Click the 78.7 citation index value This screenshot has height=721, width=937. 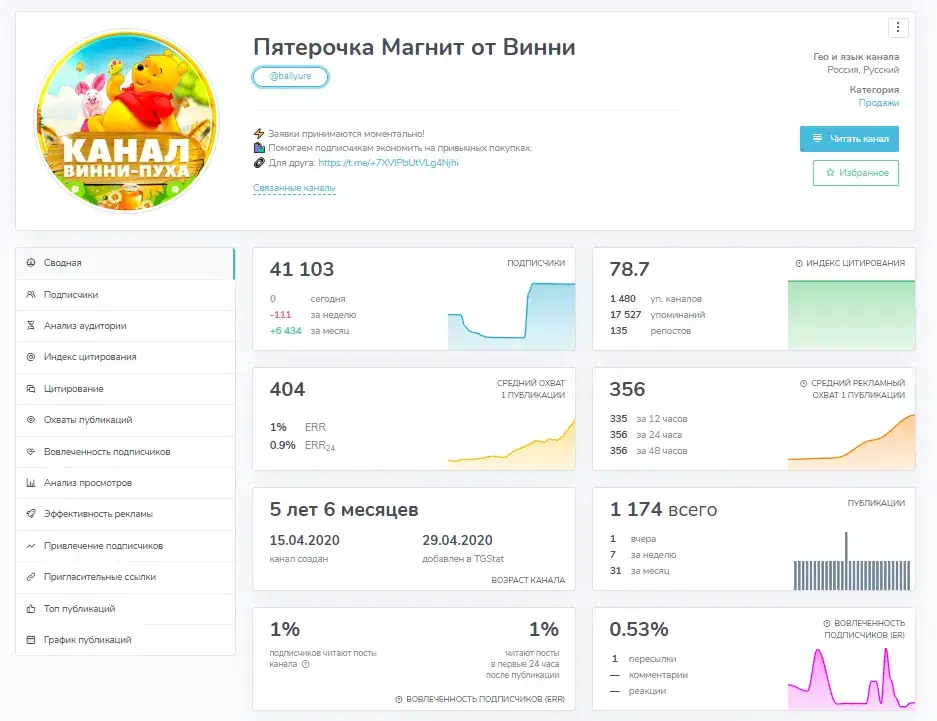629,269
